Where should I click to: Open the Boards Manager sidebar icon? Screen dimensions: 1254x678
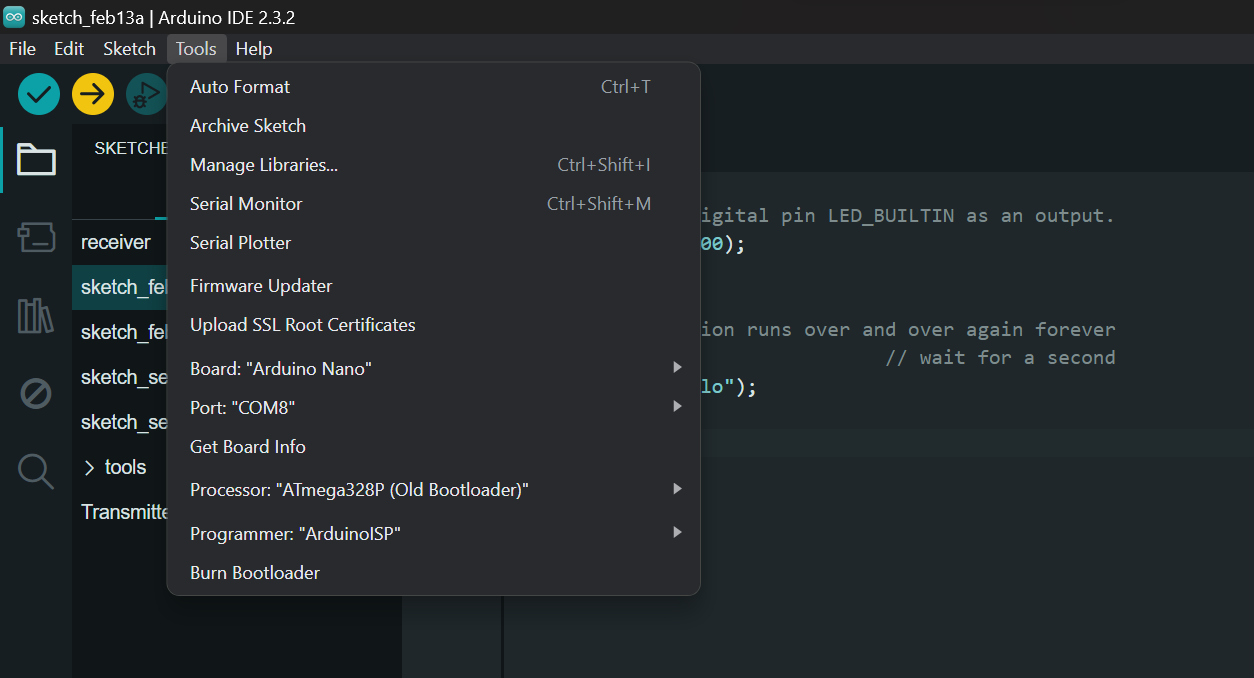tap(35, 238)
